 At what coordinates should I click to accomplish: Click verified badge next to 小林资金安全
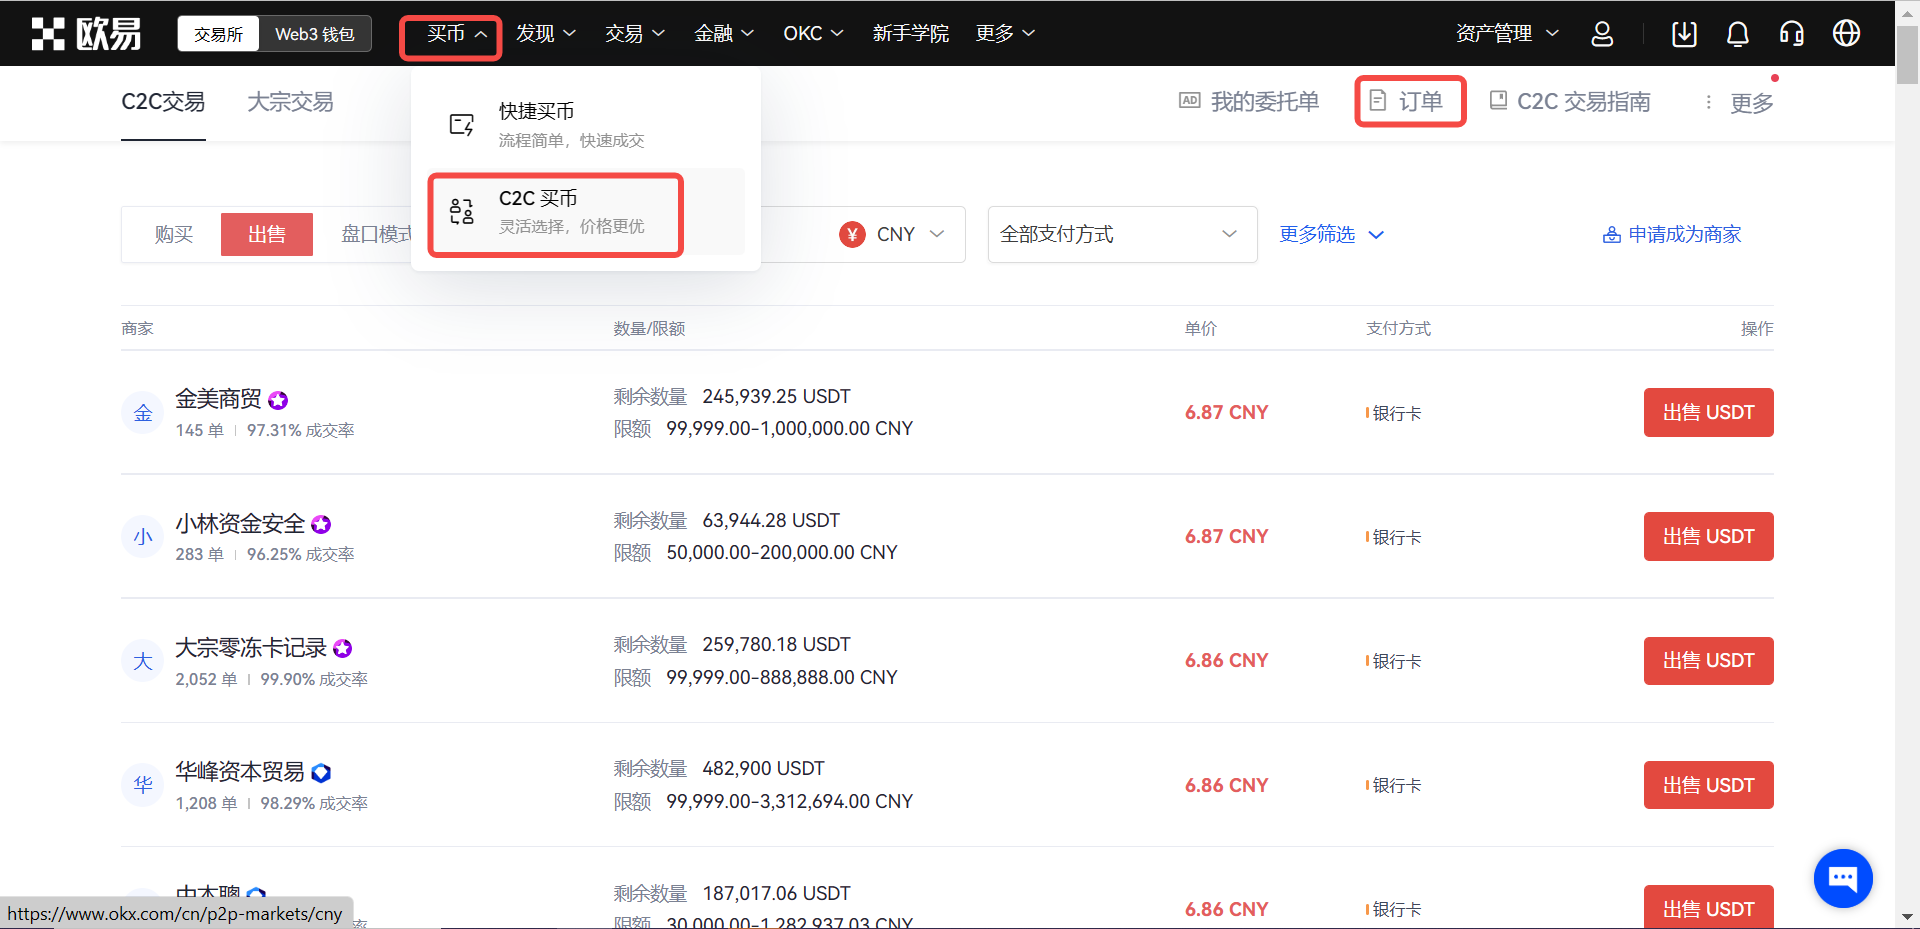coord(321,524)
